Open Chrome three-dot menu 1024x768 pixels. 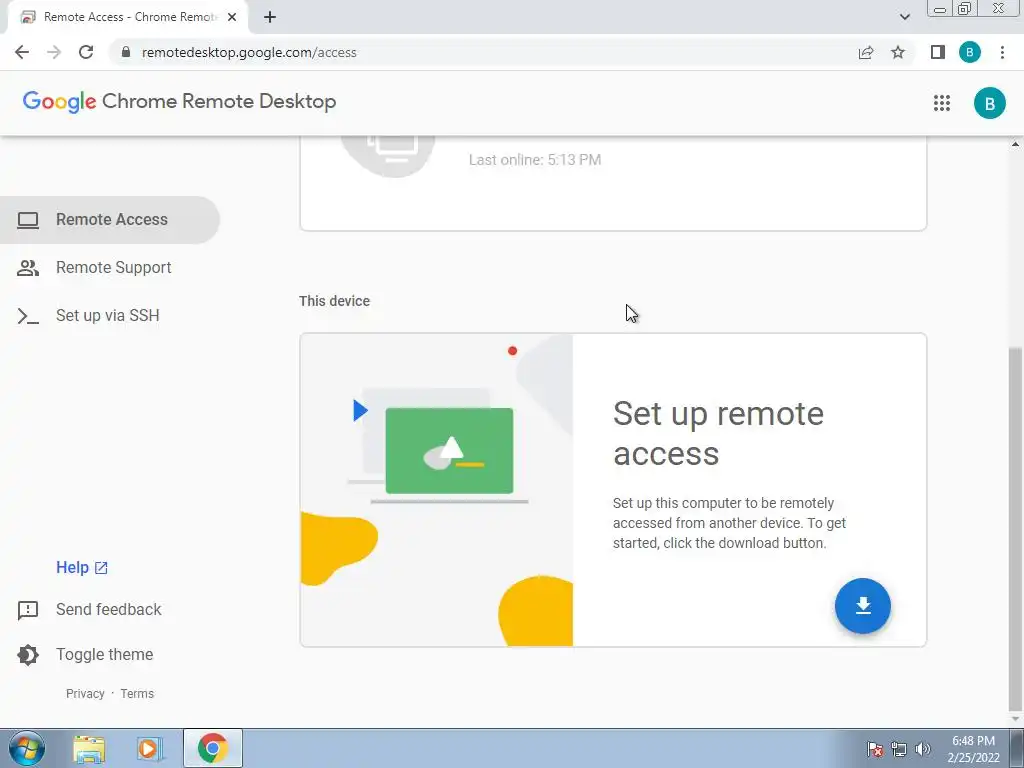(1002, 52)
